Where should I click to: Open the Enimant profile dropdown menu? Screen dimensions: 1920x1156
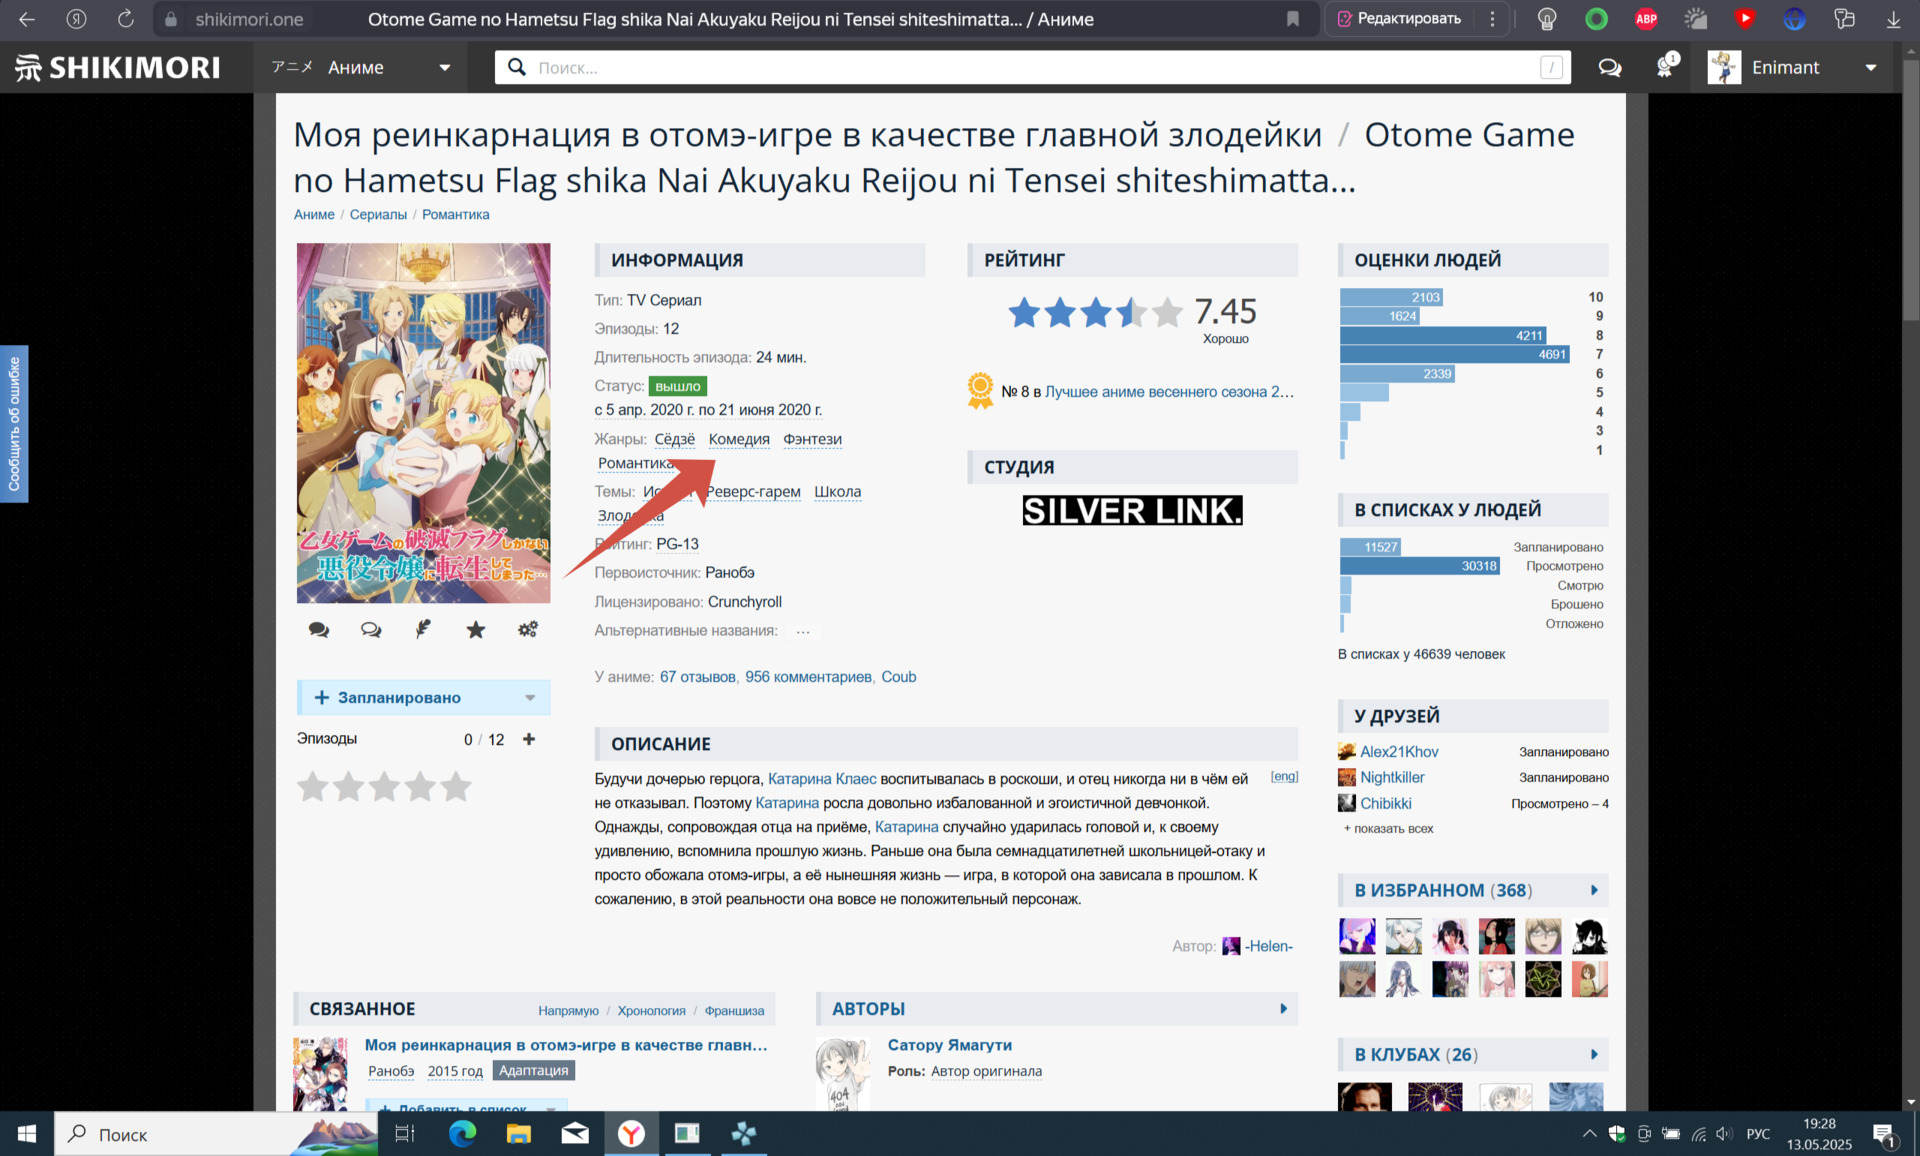1870,68
